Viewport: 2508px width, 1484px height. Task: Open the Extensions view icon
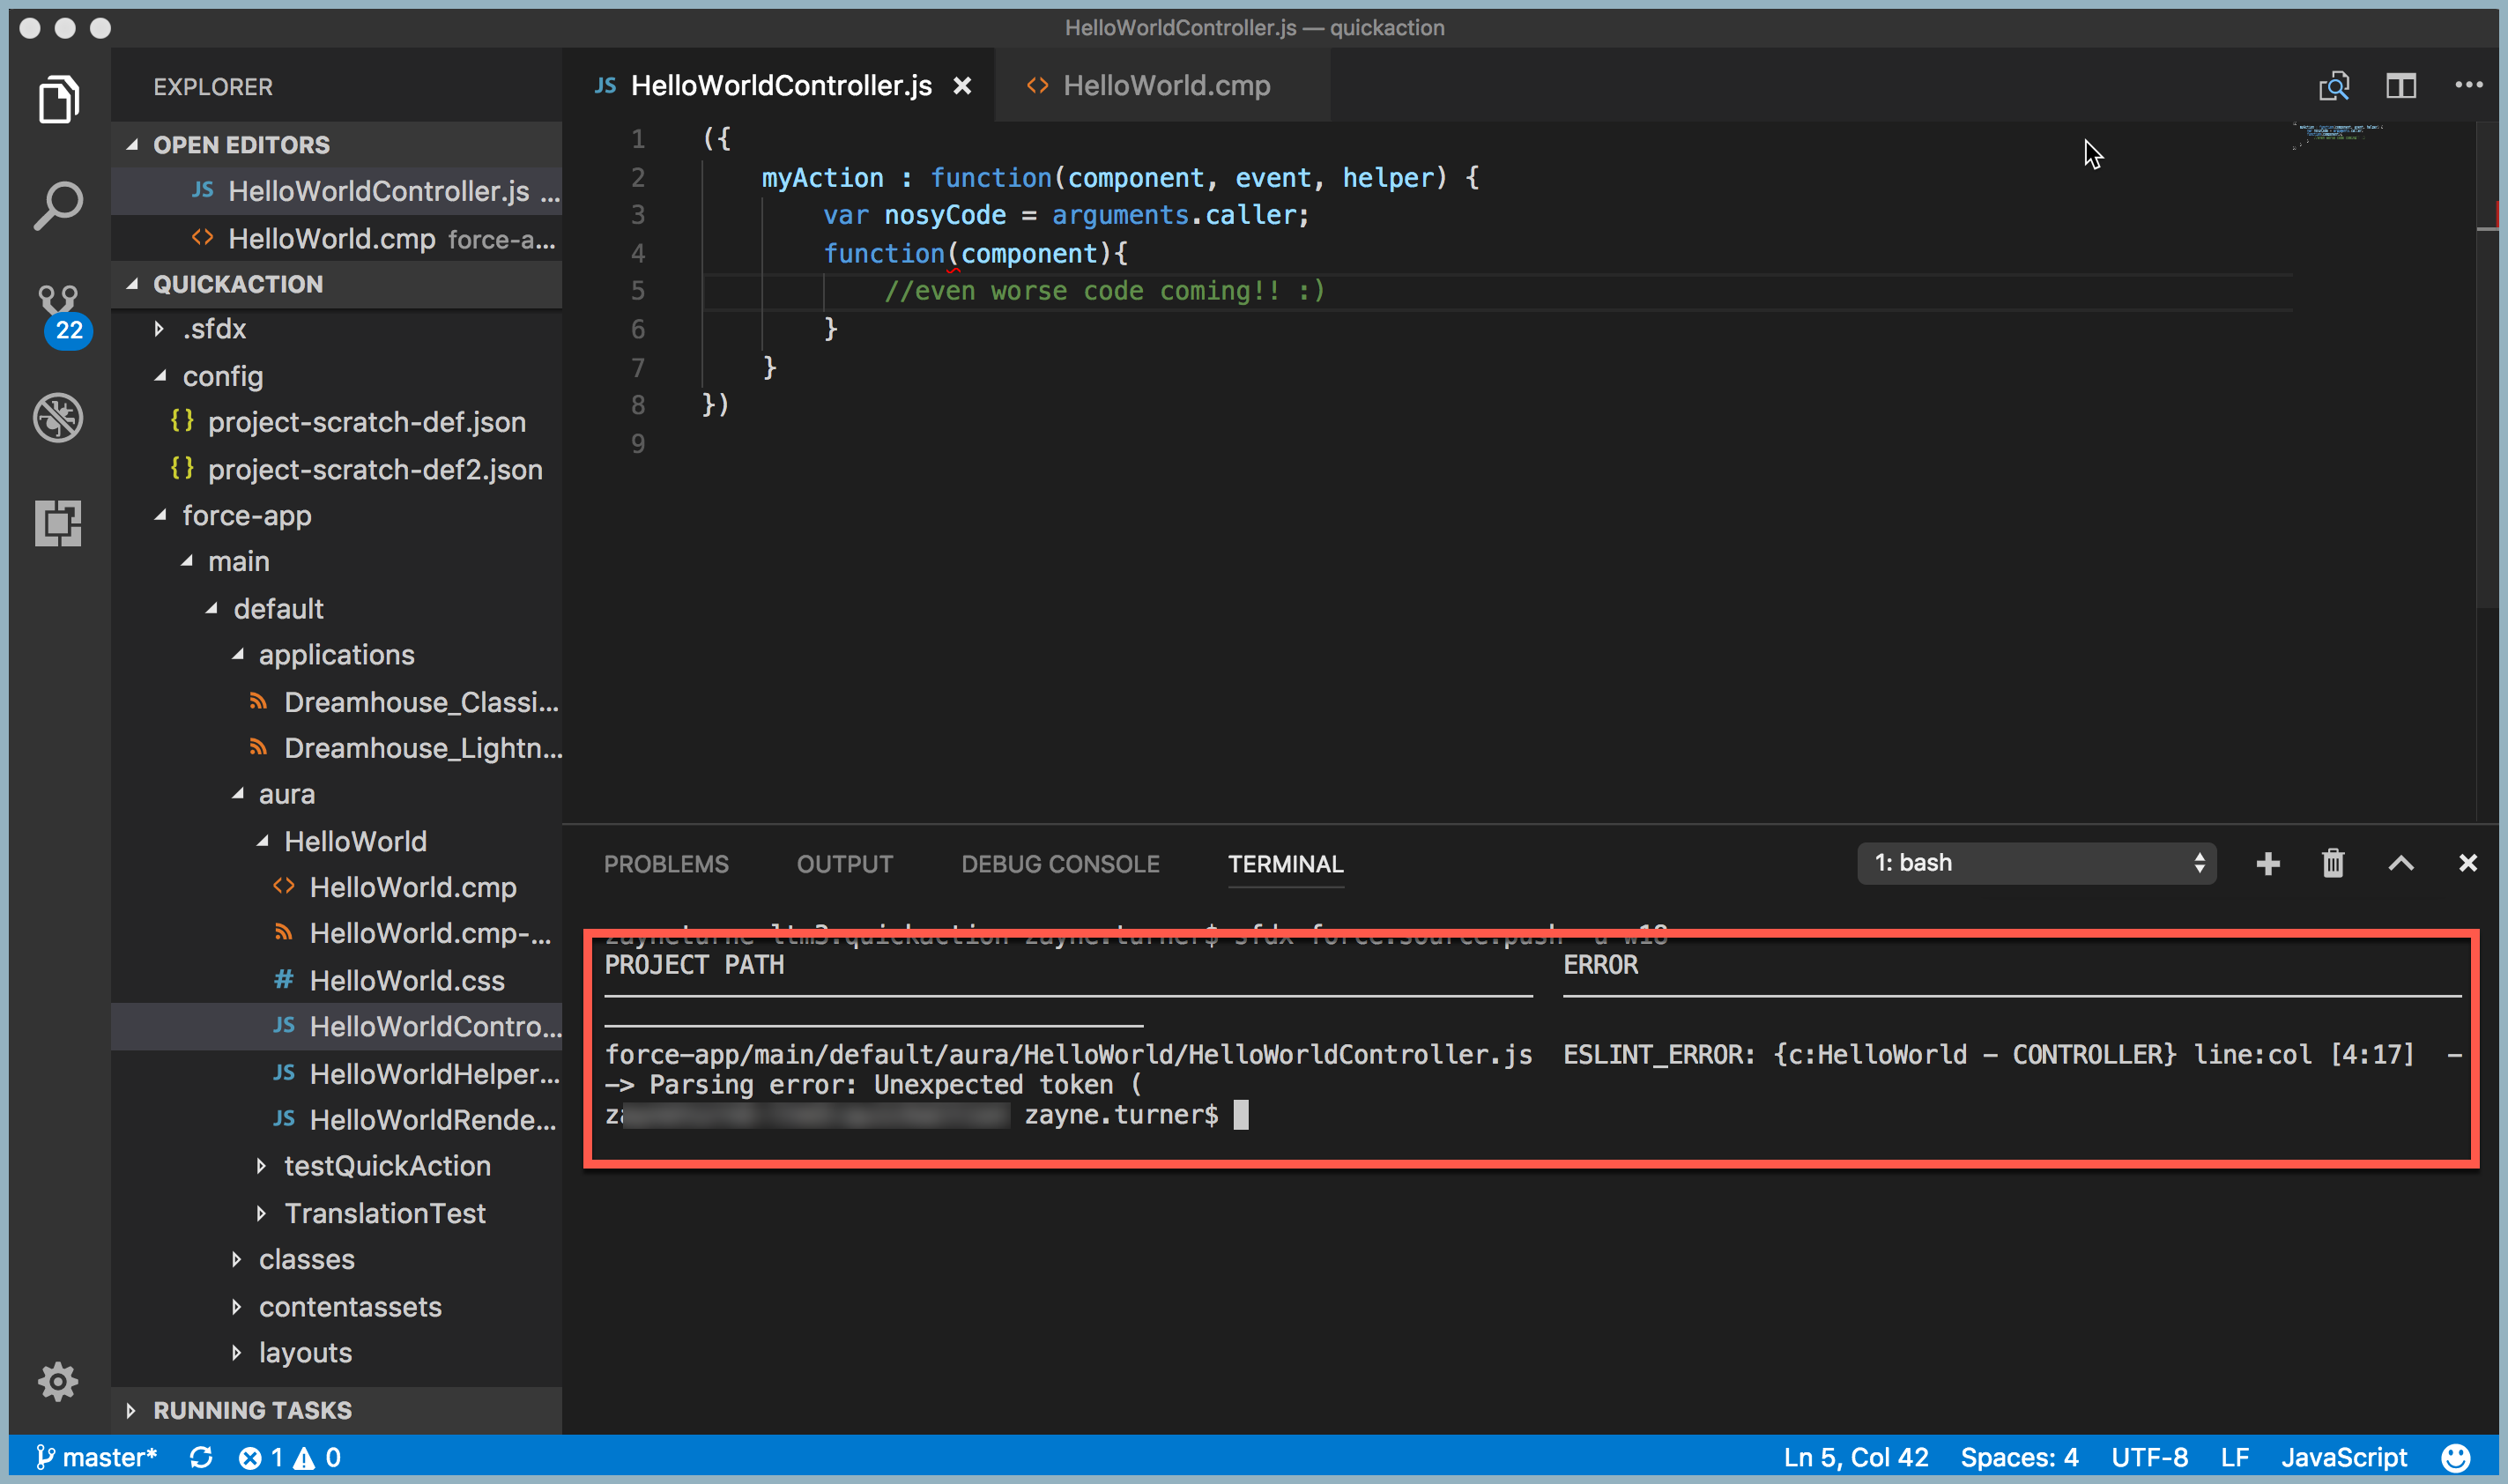coord(58,523)
